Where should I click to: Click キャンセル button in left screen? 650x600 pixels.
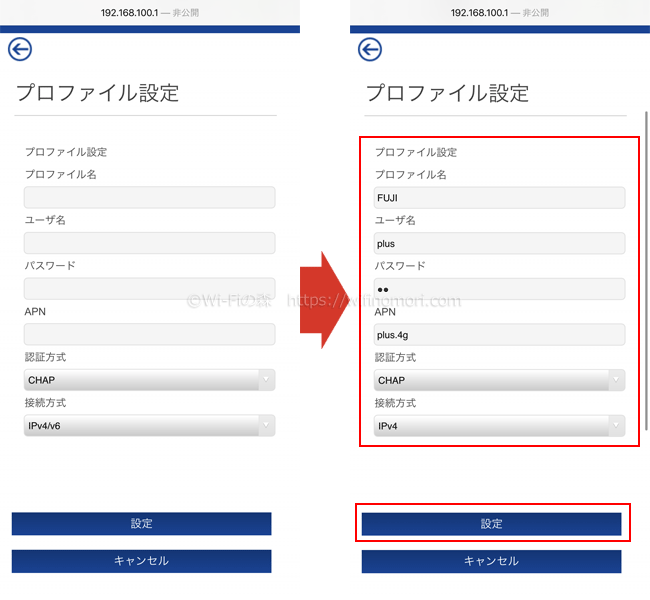pyautogui.click(x=141, y=561)
